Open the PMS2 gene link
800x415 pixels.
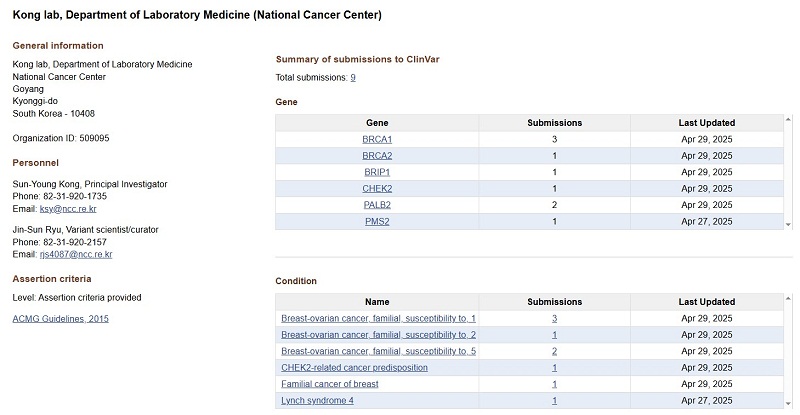click(377, 221)
